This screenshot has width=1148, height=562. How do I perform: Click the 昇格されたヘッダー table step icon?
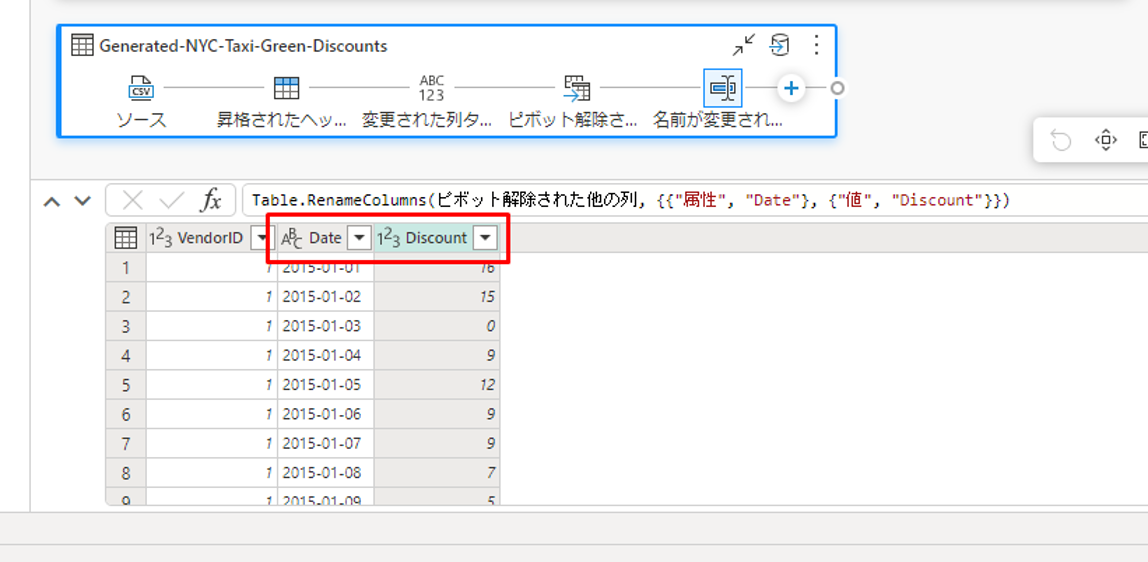[x=286, y=88]
